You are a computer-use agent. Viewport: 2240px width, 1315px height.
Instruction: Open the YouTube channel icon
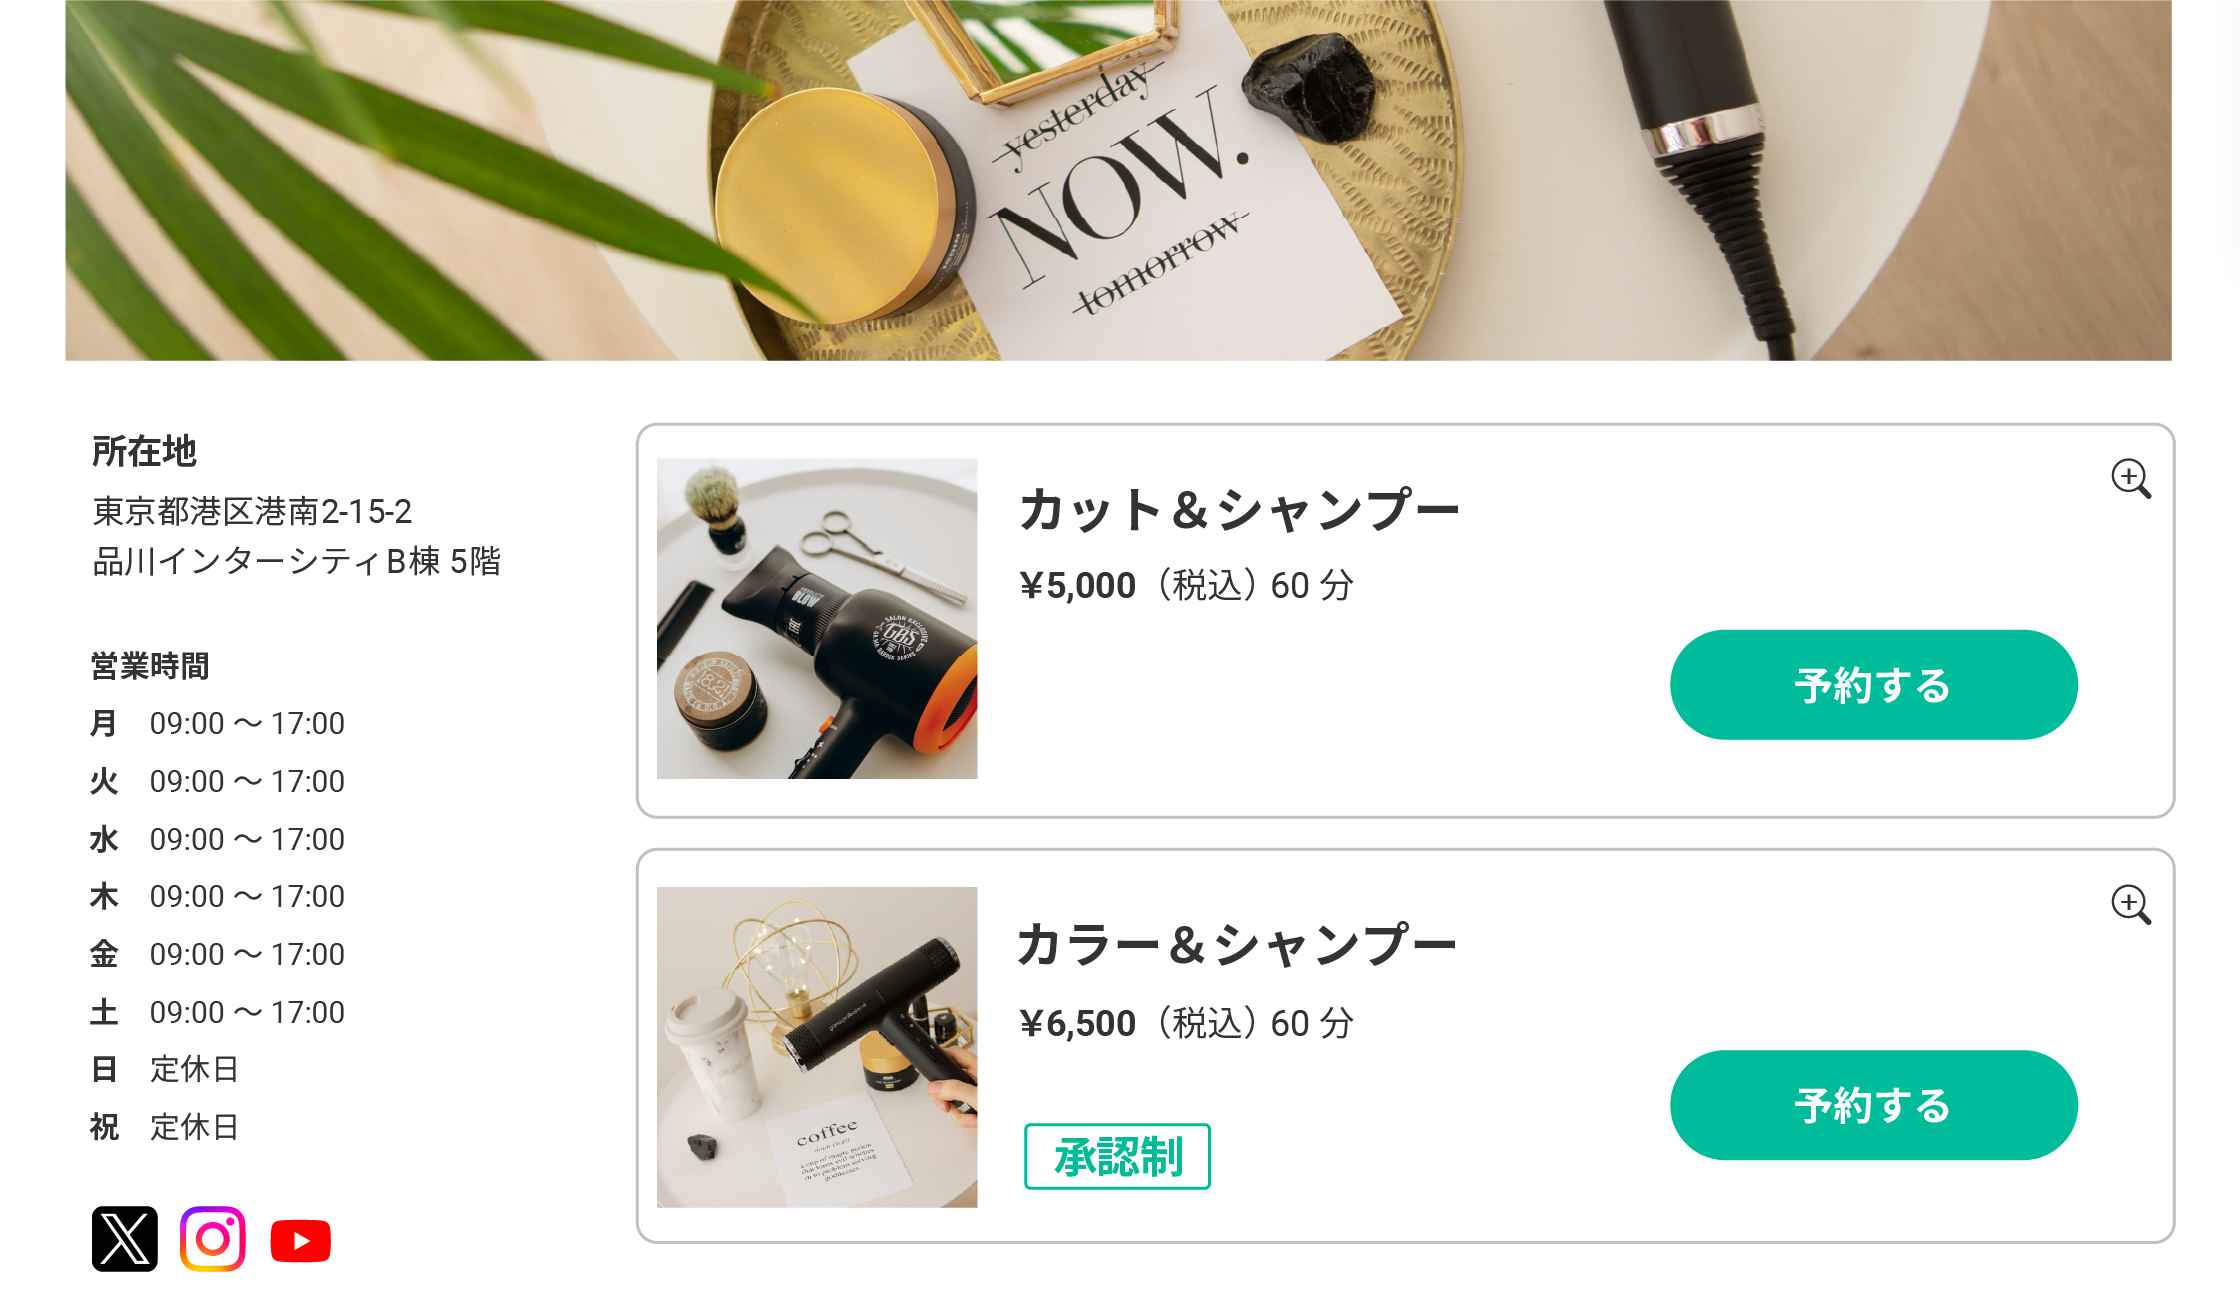[x=300, y=1241]
